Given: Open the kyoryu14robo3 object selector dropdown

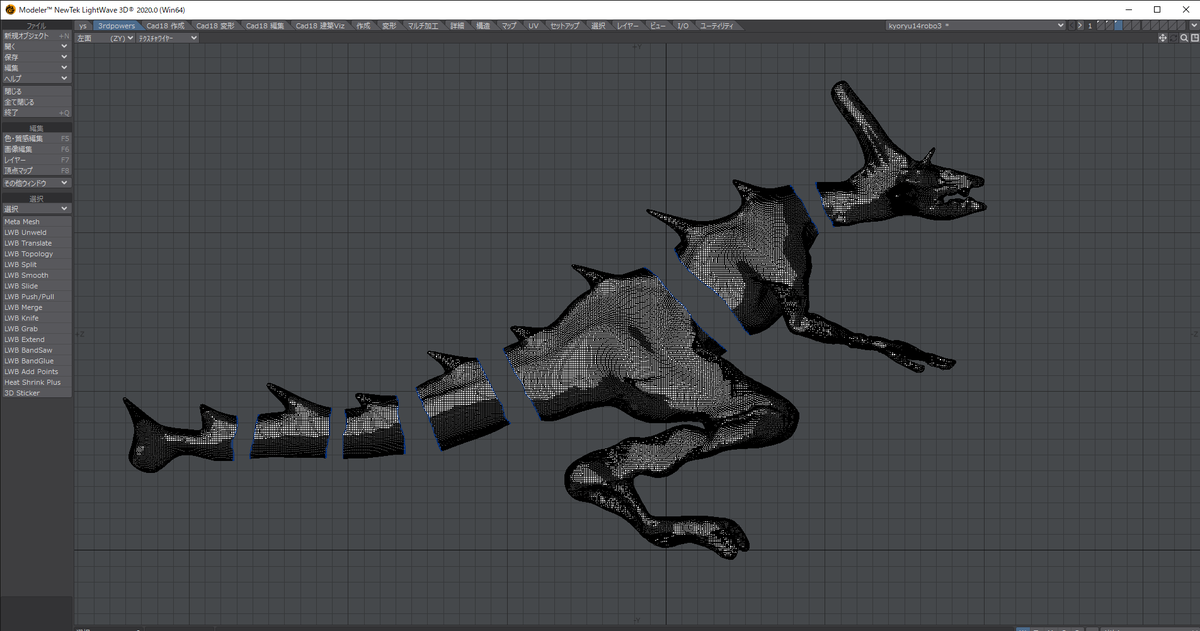Looking at the screenshot, I should [x=978, y=25].
